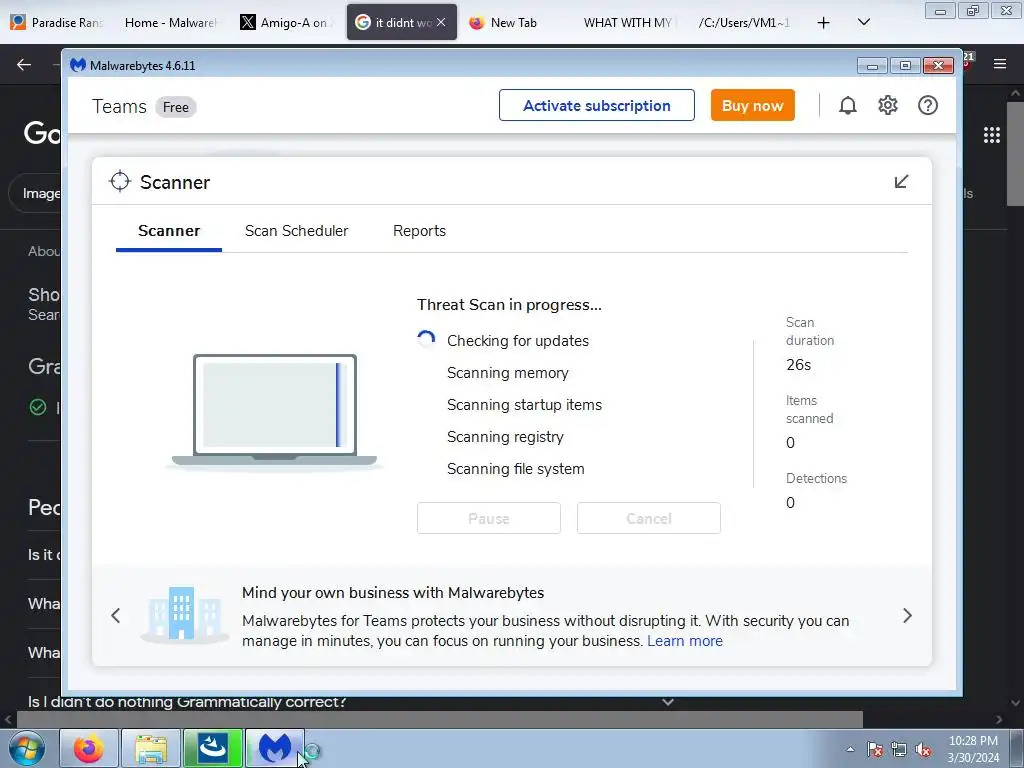The width and height of the screenshot is (1024, 768).
Task: Cancel the threat scan
Action: click(x=648, y=518)
